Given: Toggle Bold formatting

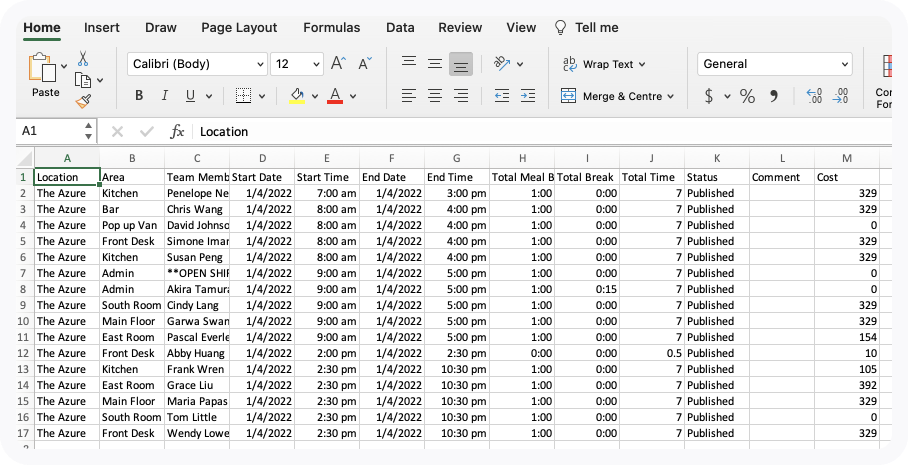Looking at the screenshot, I should (x=139, y=96).
